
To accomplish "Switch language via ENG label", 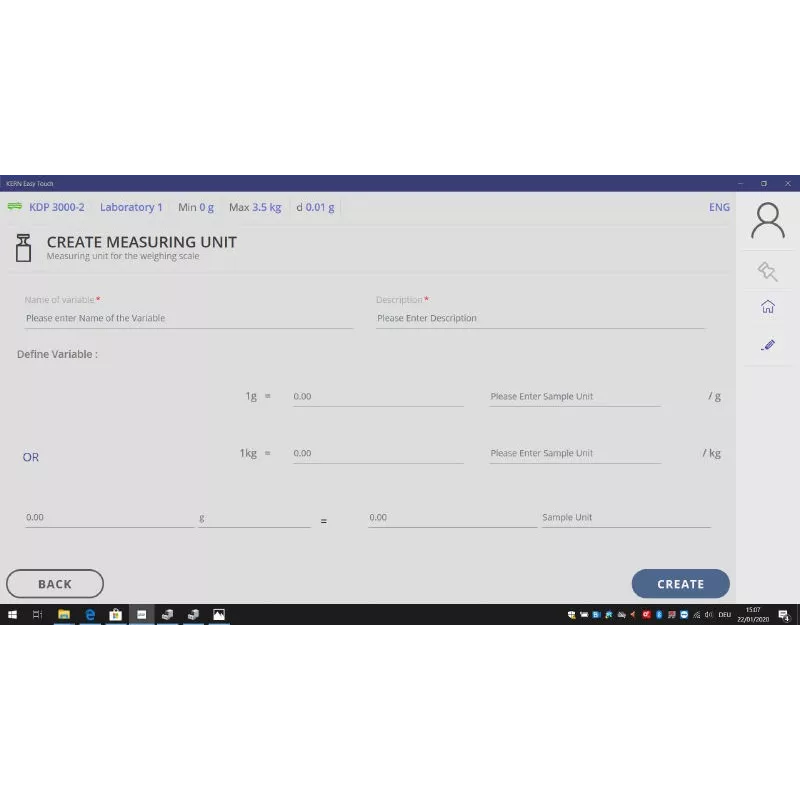I will (x=719, y=207).
